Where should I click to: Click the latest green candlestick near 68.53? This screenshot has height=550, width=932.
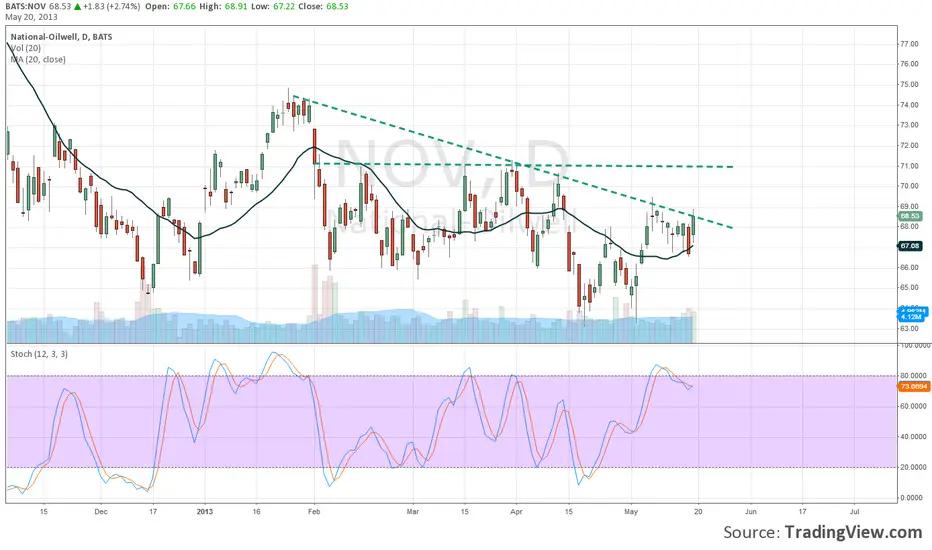[693, 227]
